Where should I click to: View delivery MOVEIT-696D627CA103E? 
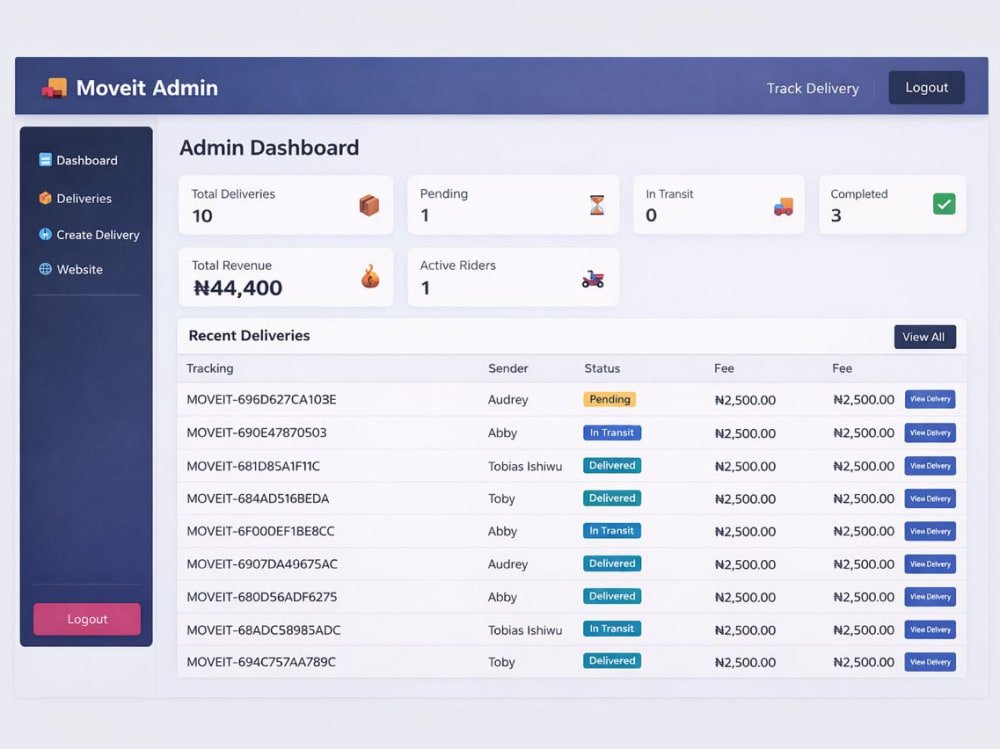930,399
